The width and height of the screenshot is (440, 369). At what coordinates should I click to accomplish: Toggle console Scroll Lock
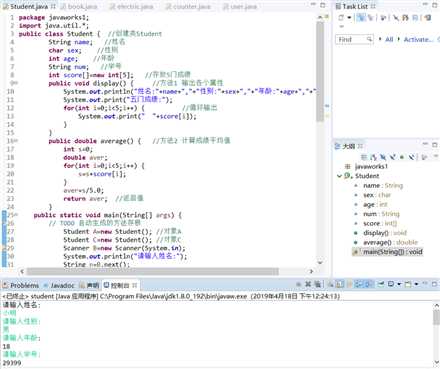click(x=340, y=284)
